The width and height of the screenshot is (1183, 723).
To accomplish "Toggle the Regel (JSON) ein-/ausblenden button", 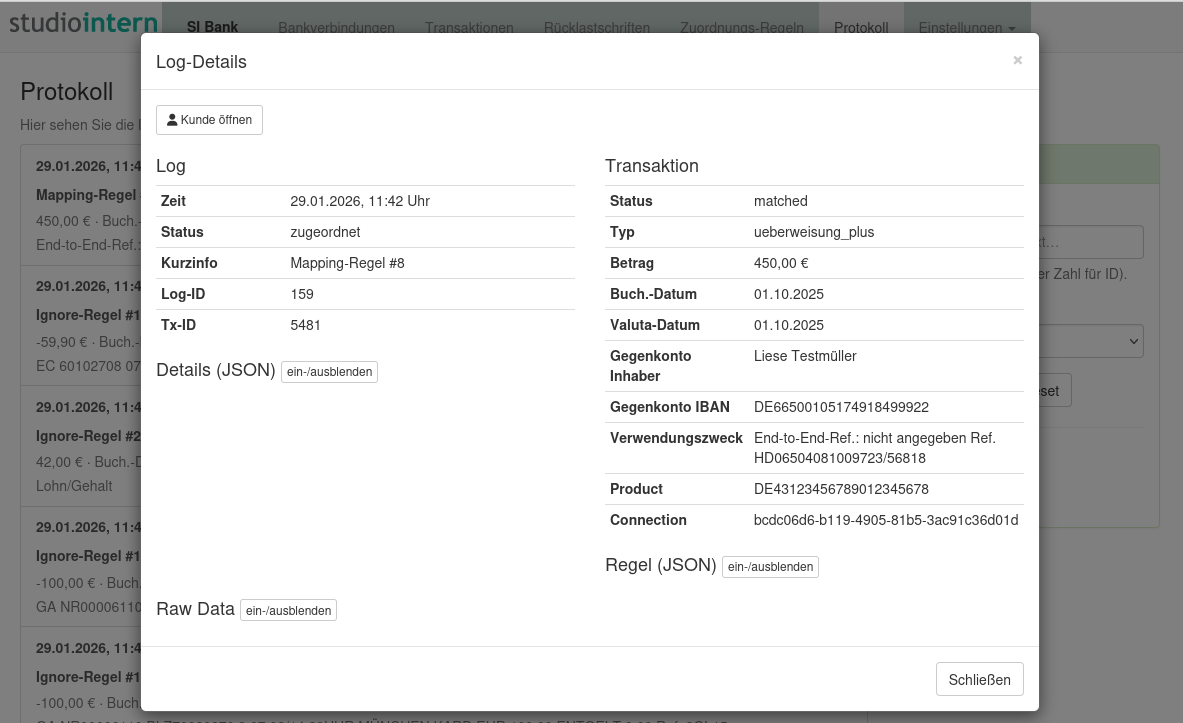I will pyautogui.click(x=770, y=567).
